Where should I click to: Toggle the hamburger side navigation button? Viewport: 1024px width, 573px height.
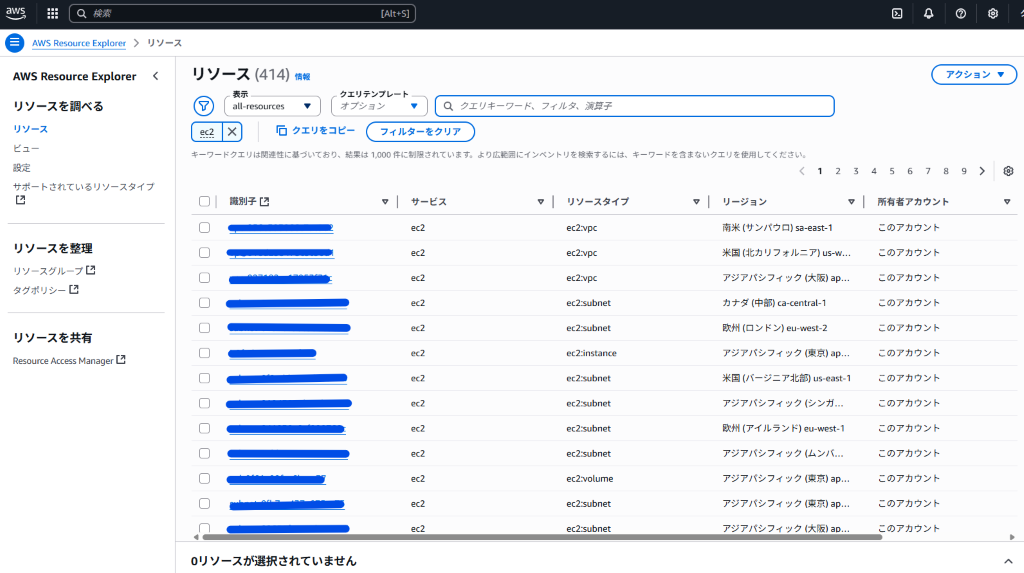click(14, 42)
